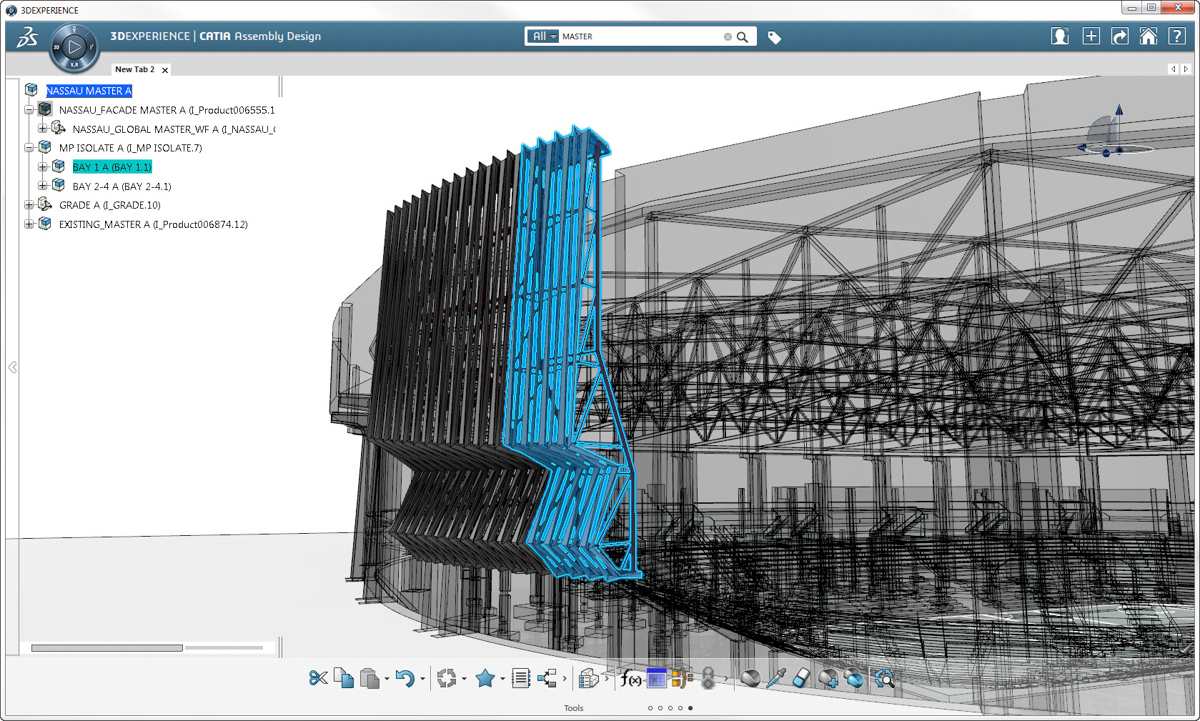
Task: Select GRADE A (I_GRADE.10) in the tree
Action: [x=110, y=205]
